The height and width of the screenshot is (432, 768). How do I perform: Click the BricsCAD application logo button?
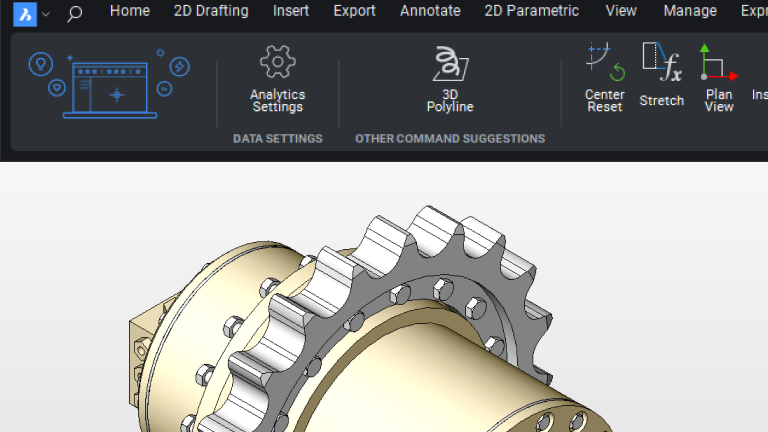25,13
